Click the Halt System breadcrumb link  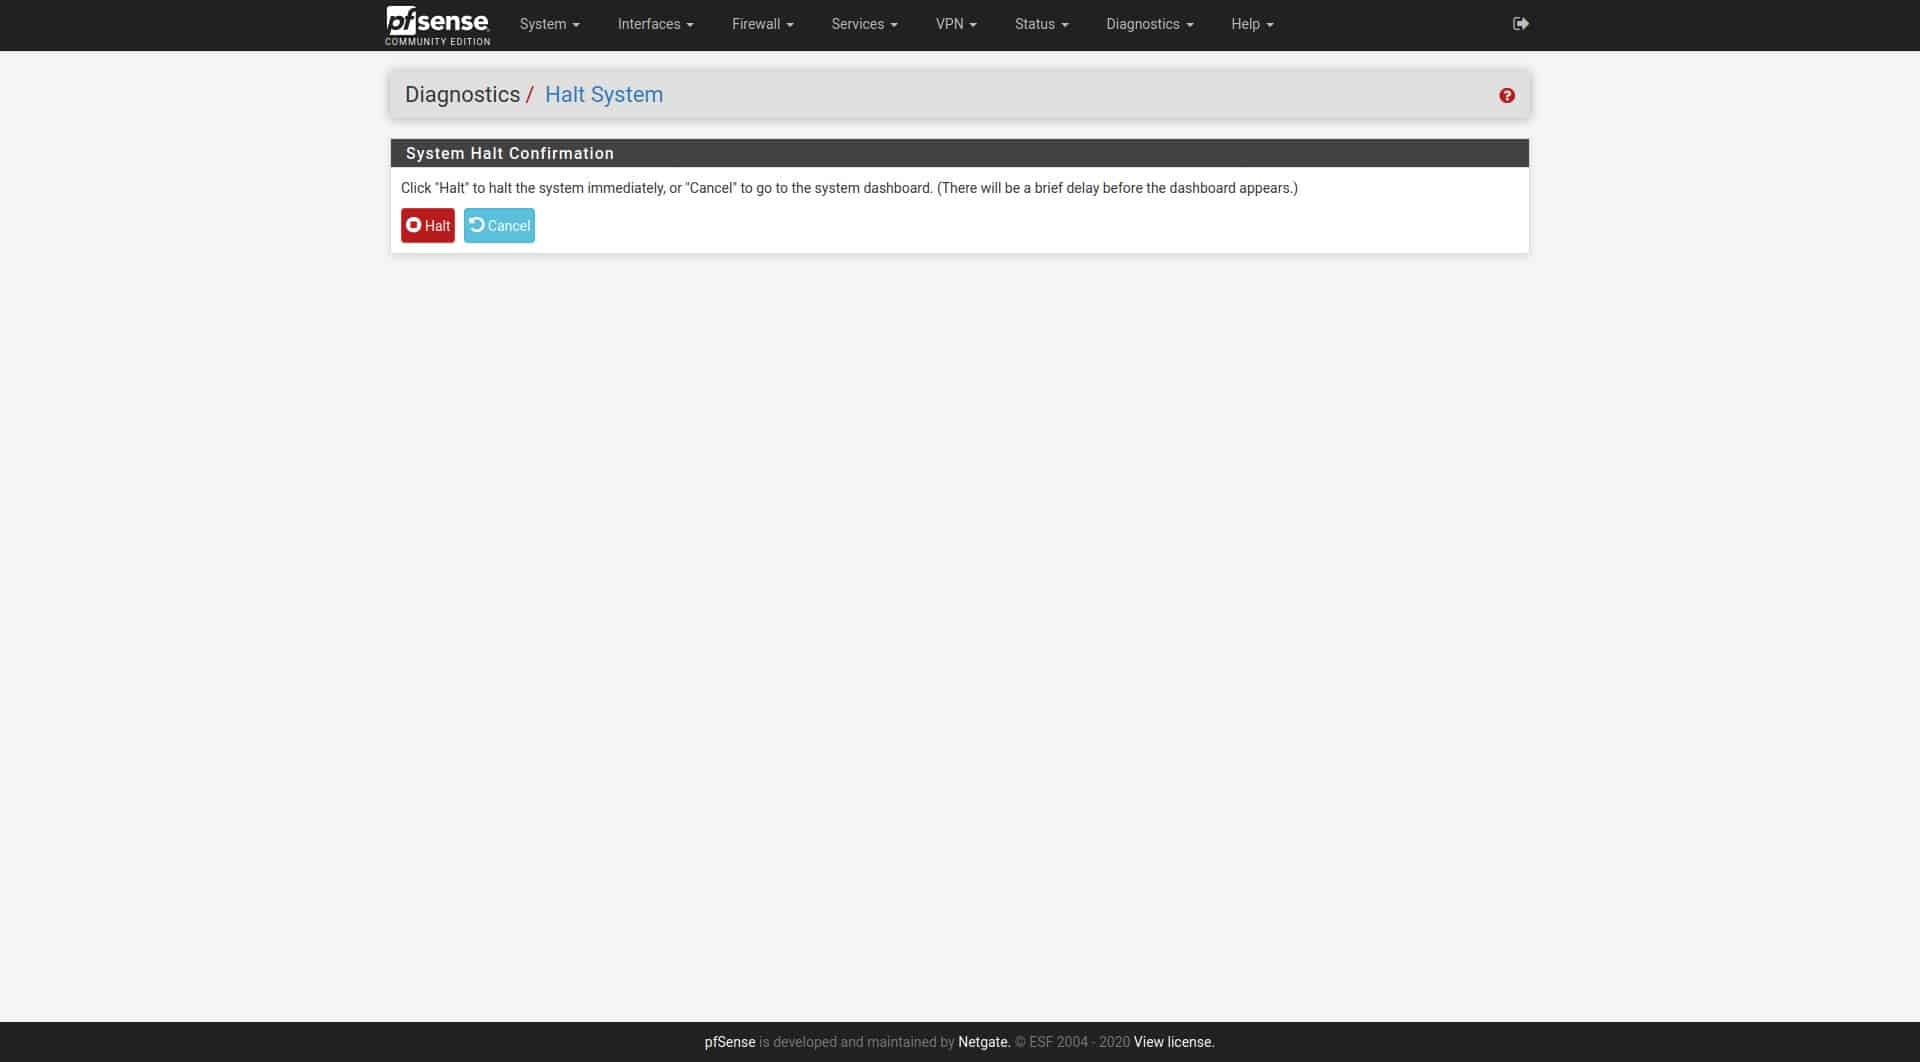(x=604, y=95)
